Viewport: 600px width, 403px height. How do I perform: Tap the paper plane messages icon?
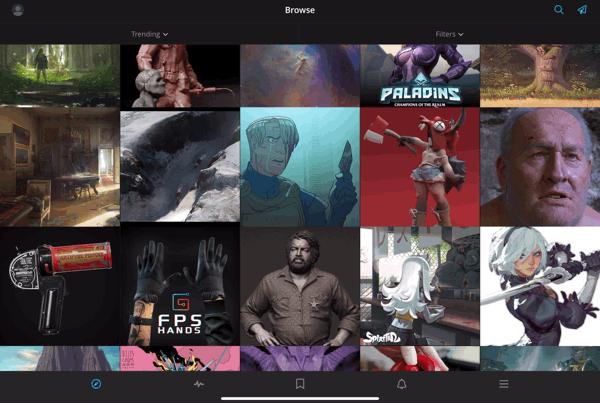click(x=582, y=10)
